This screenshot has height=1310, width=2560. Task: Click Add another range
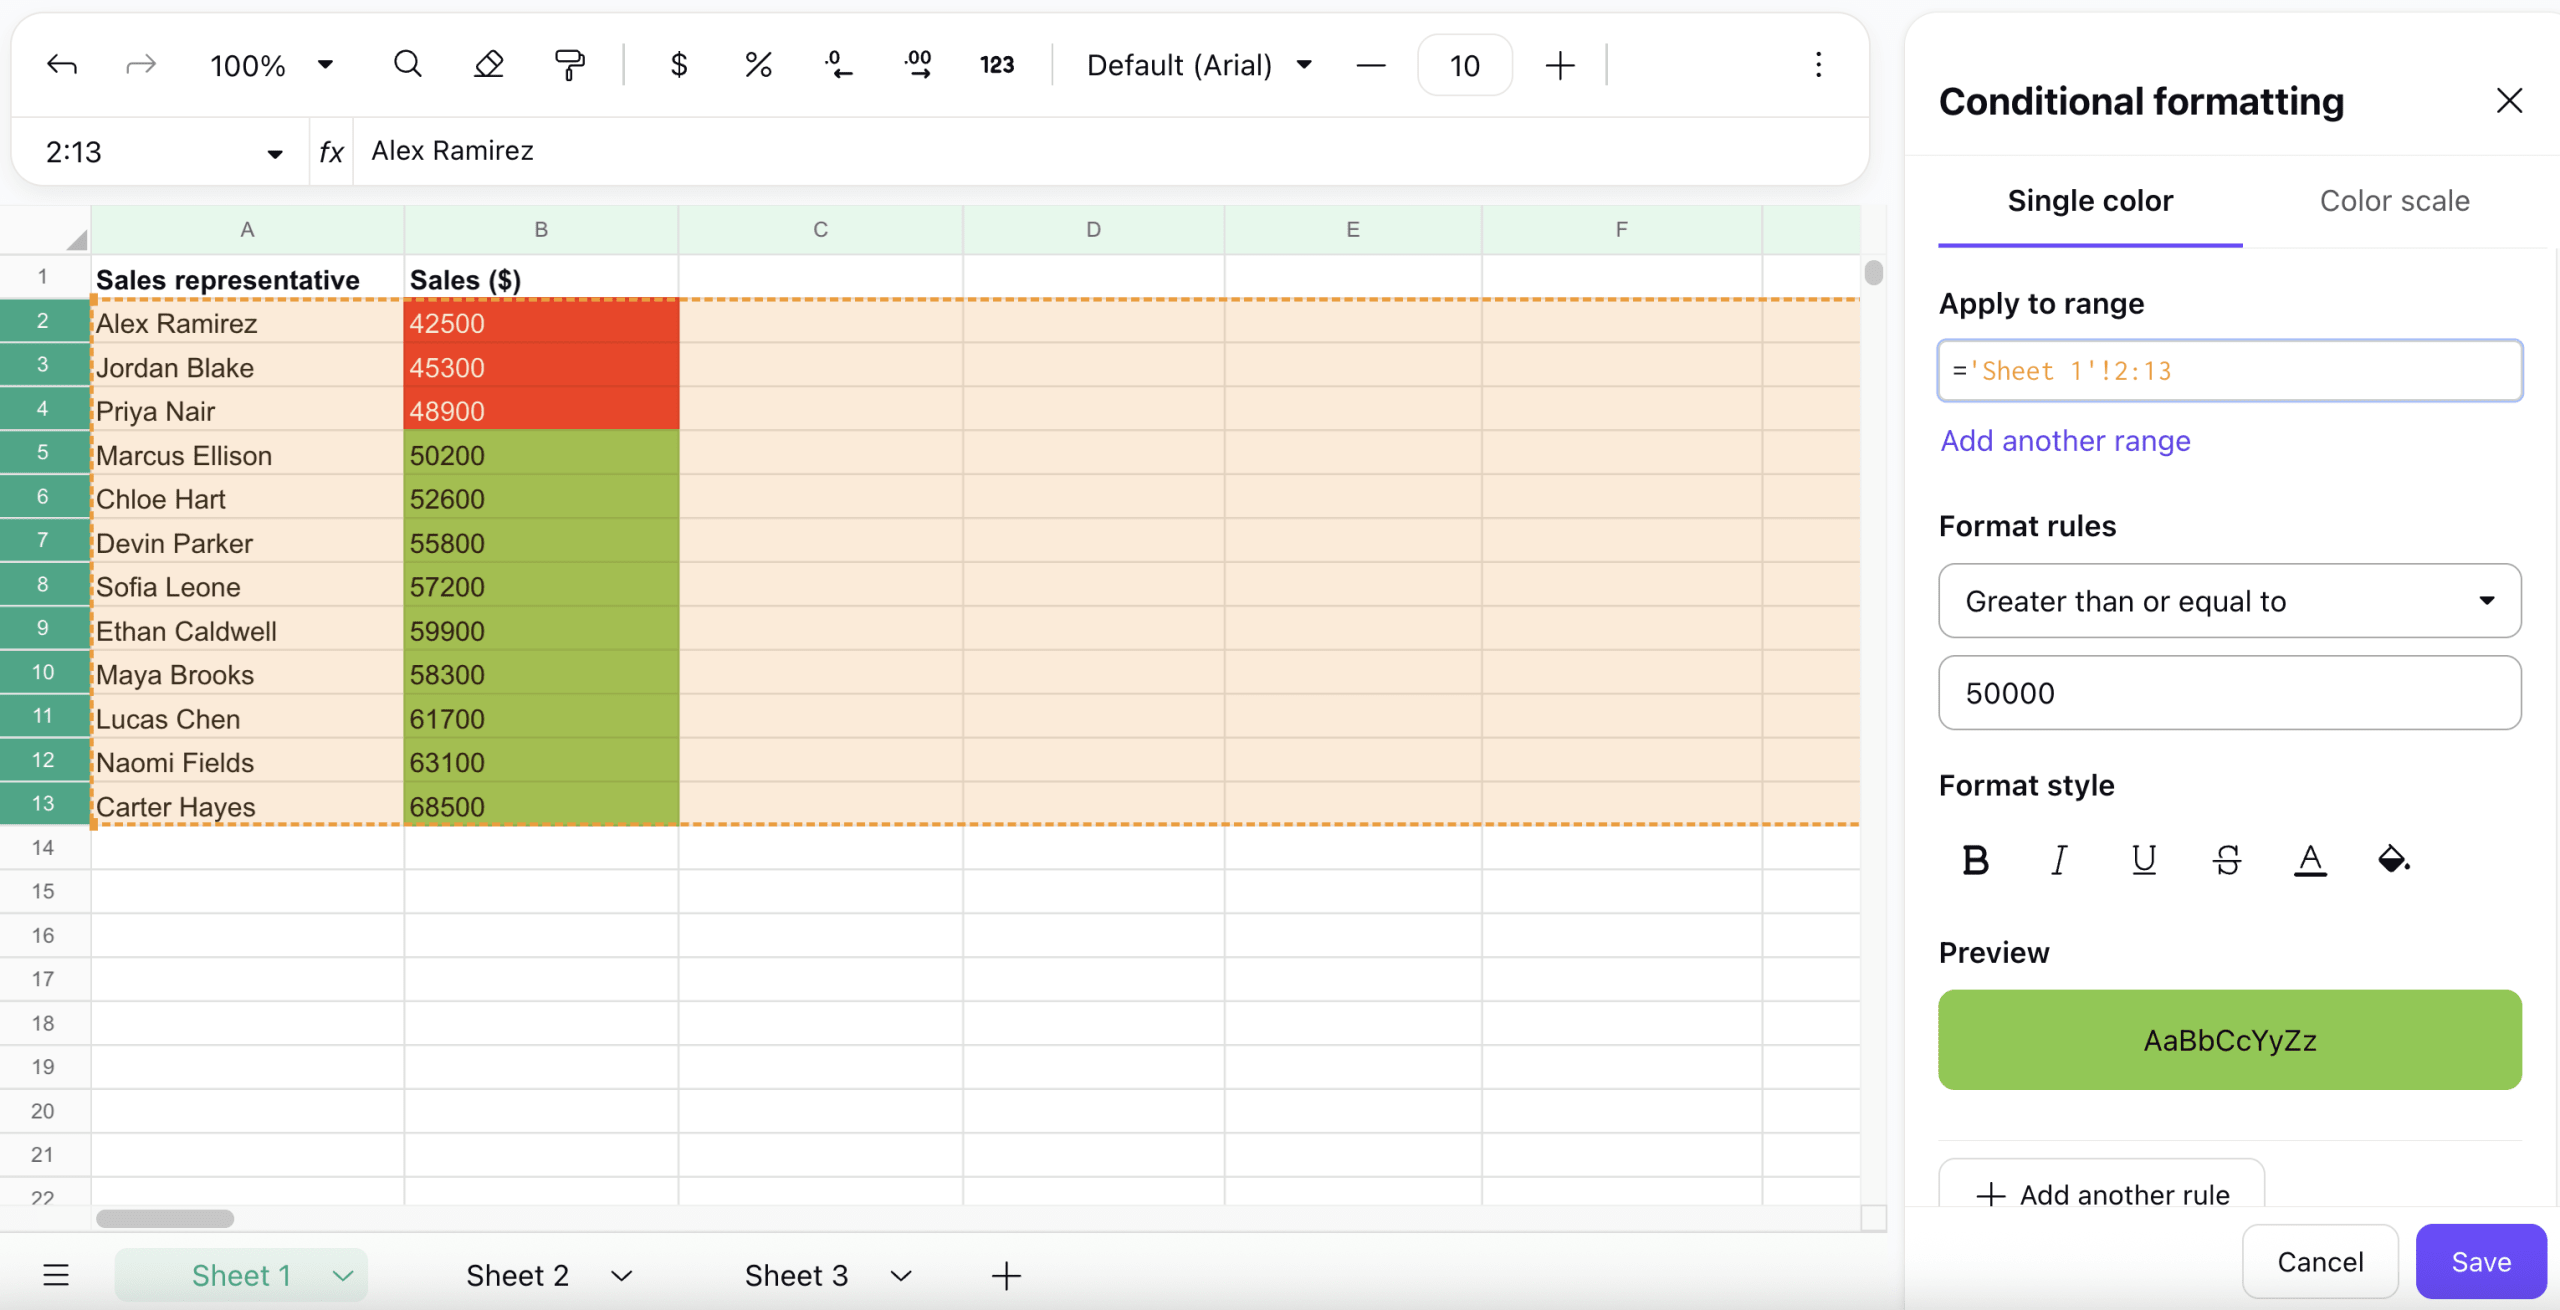coord(2065,440)
